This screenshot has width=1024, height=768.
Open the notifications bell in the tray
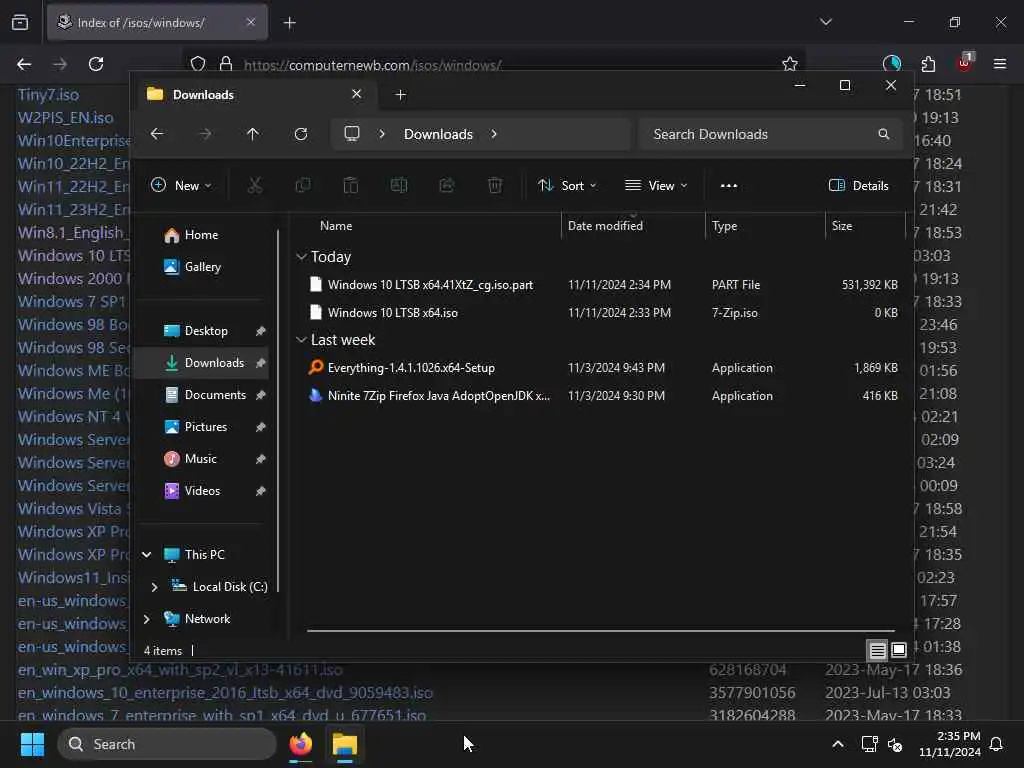click(997, 744)
